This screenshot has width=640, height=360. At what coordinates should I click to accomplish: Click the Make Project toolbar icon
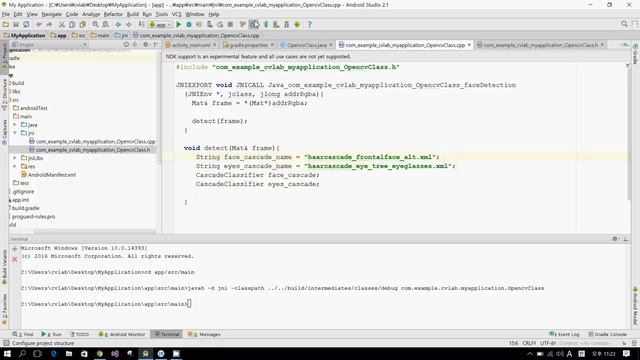point(141,24)
